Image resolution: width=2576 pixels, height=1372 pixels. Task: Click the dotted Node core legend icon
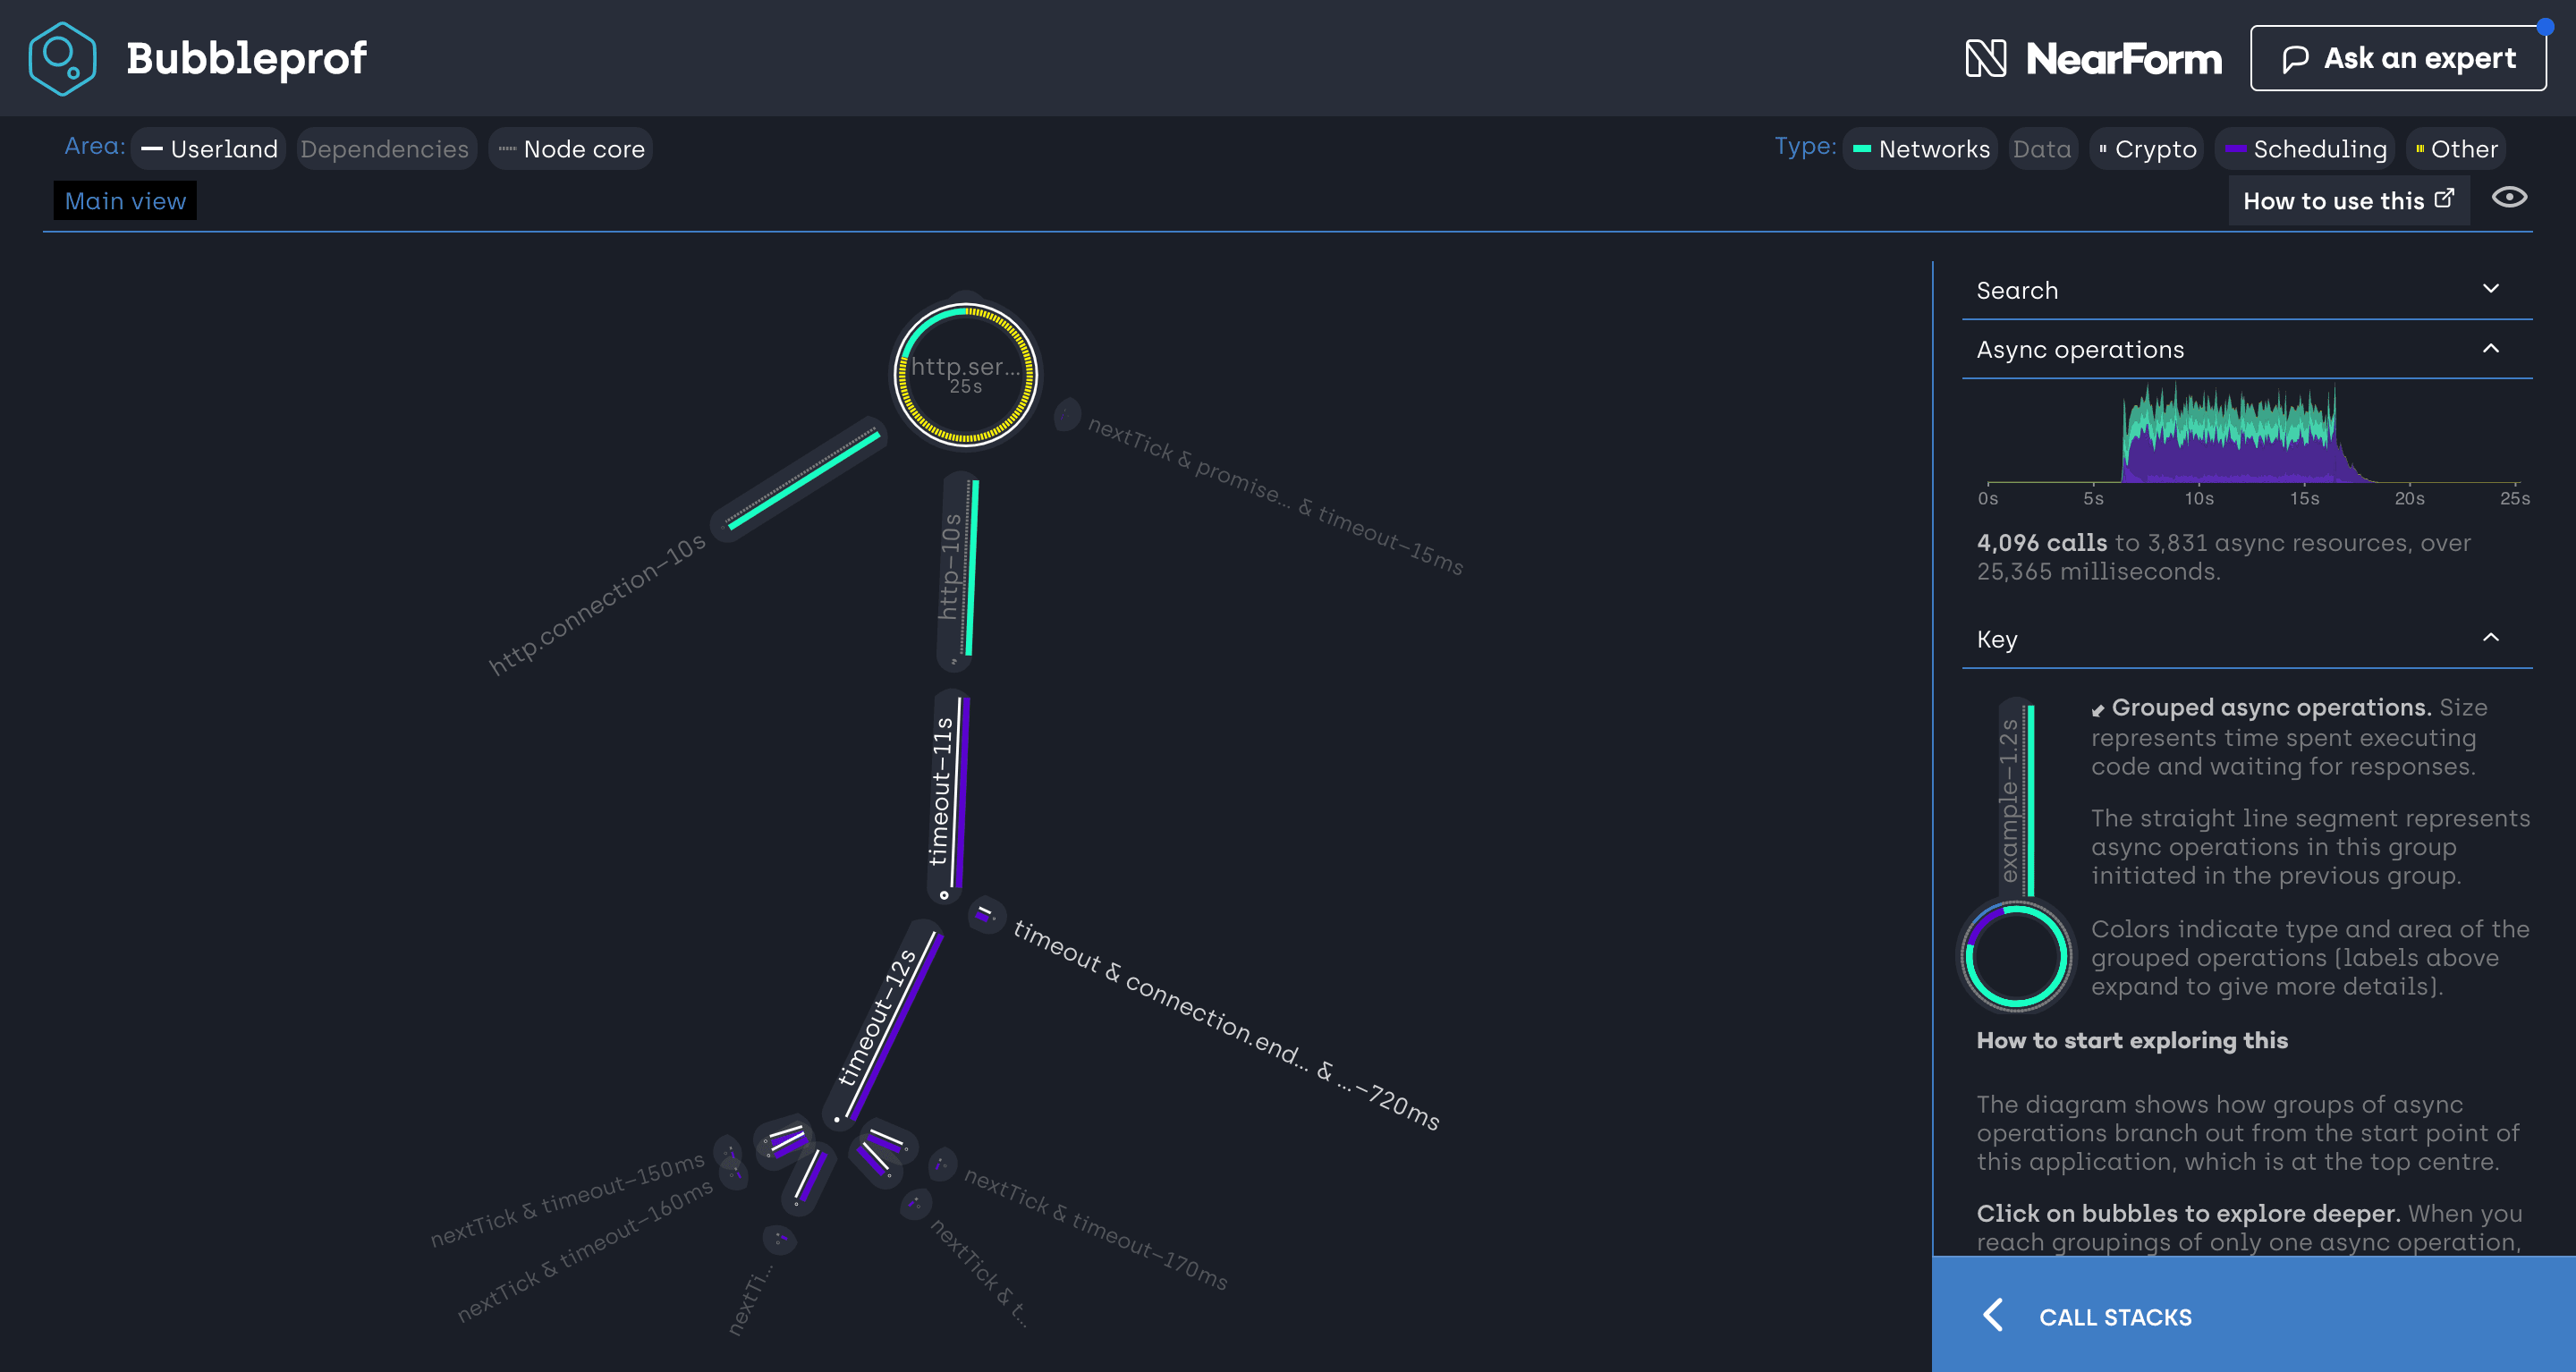click(508, 149)
